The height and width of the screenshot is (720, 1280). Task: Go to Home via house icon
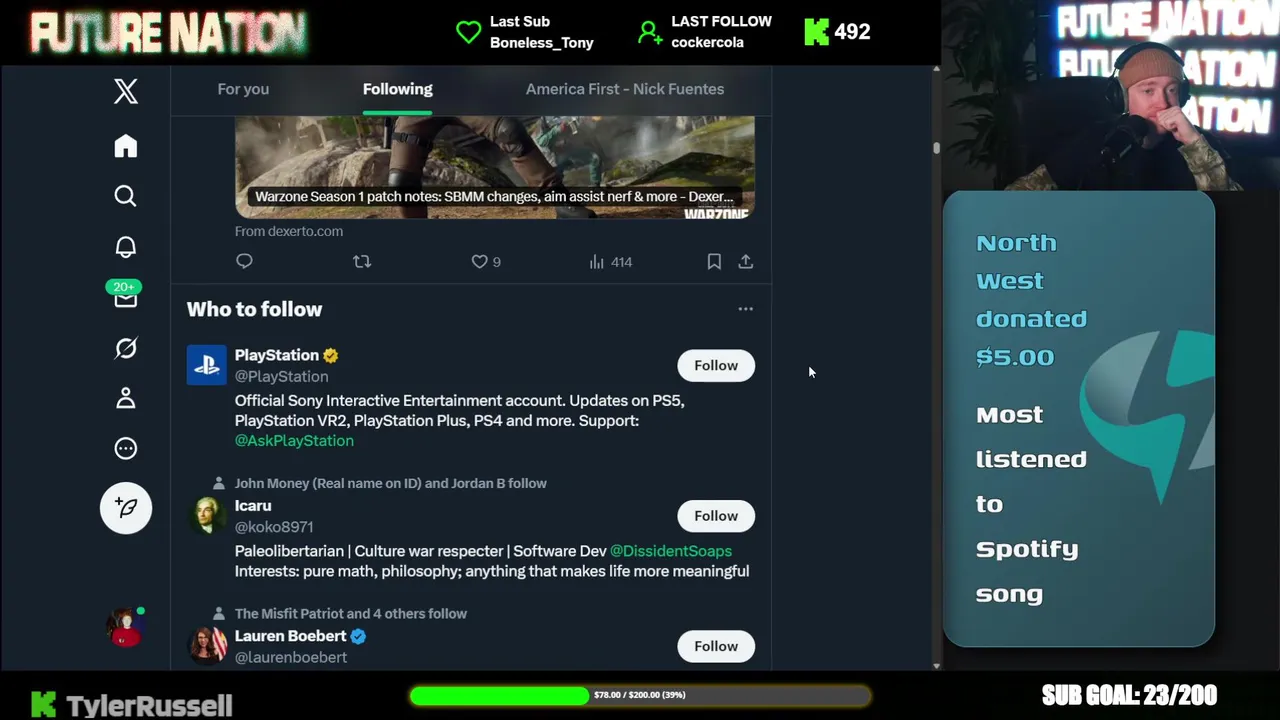coord(125,146)
